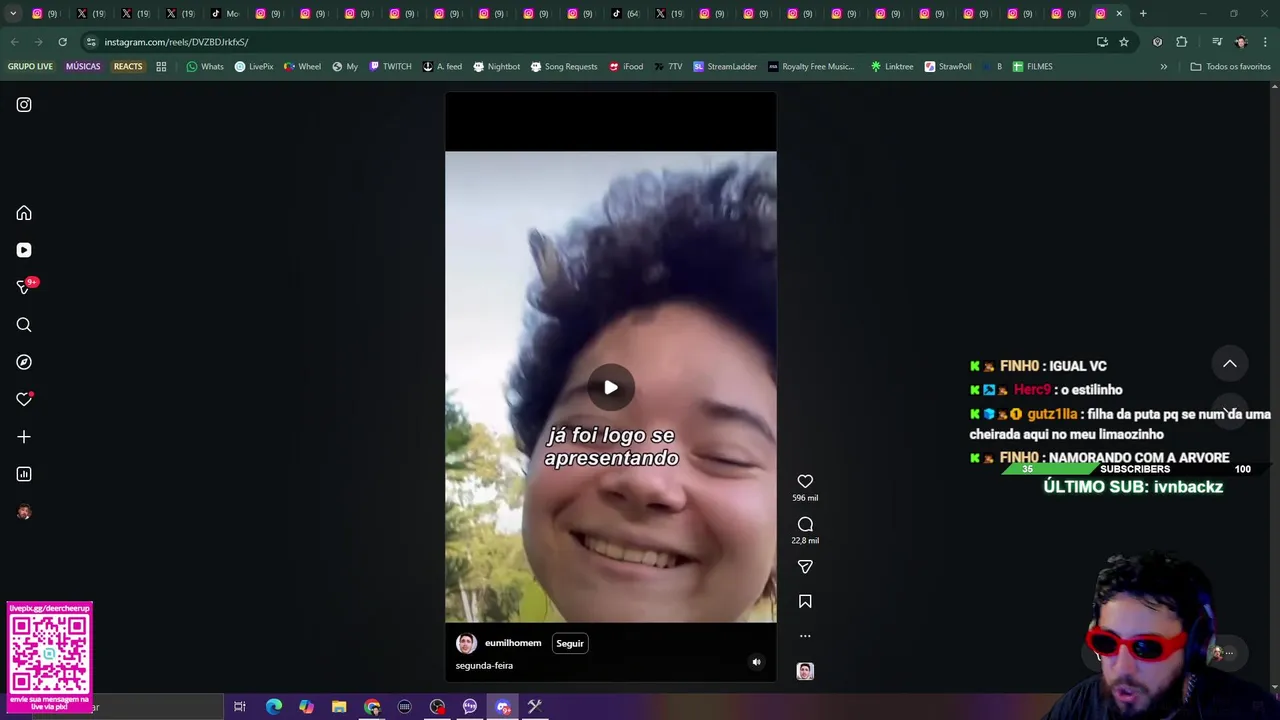Open the GRUPO LIVE bookmark
This screenshot has height=720, width=1280.
tap(30, 67)
